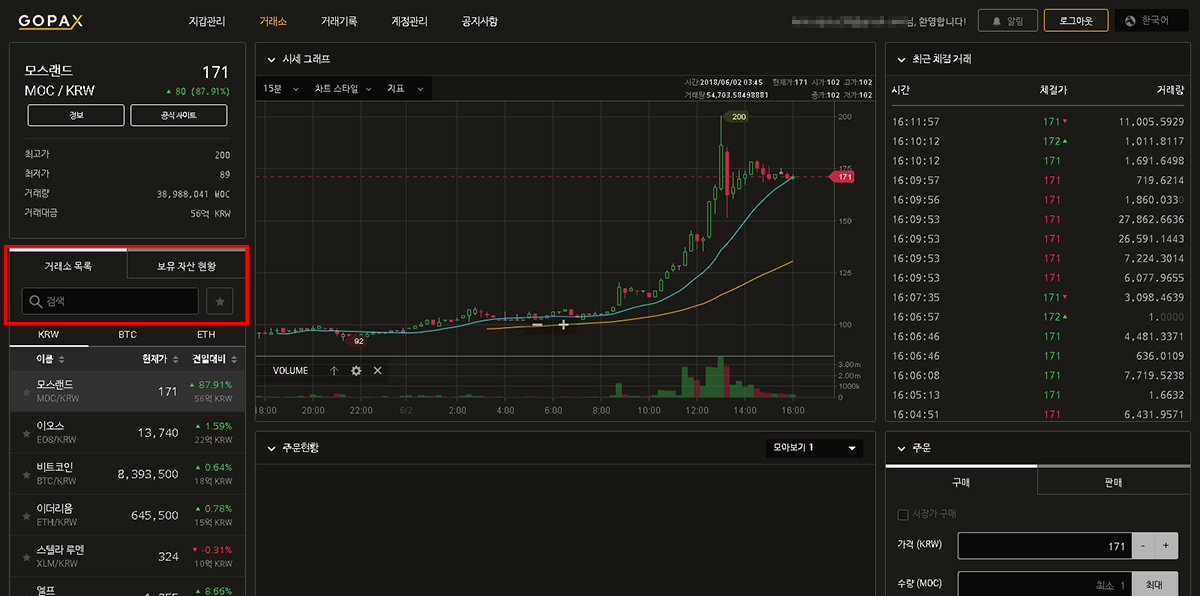Click the up arrow on the VOLUME panel
This screenshot has height=596, width=1200.
[x=334, y=370]
